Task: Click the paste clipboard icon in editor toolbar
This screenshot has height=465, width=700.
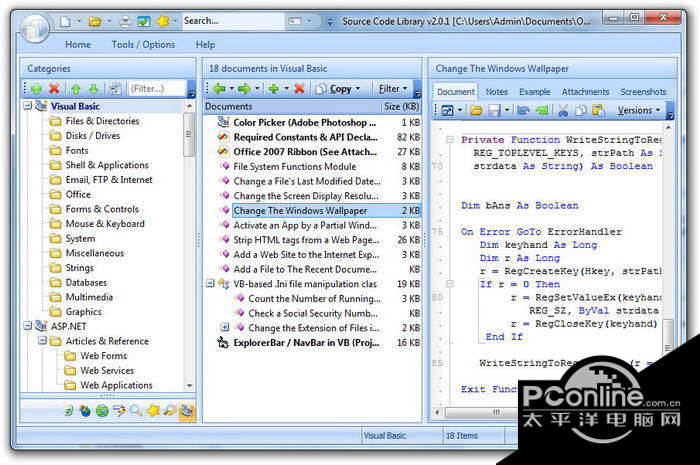Action: (x=599, y=110)
